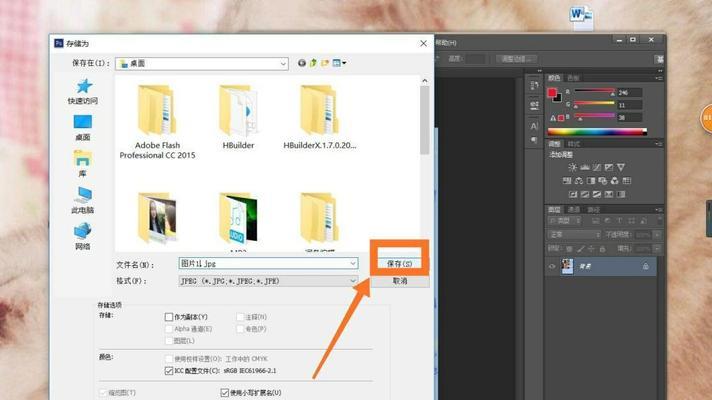This screenshot has height=400, width=712.
Task: Add a Threshold adjustment
Action: pyautogui.click(x=597, y=194)
